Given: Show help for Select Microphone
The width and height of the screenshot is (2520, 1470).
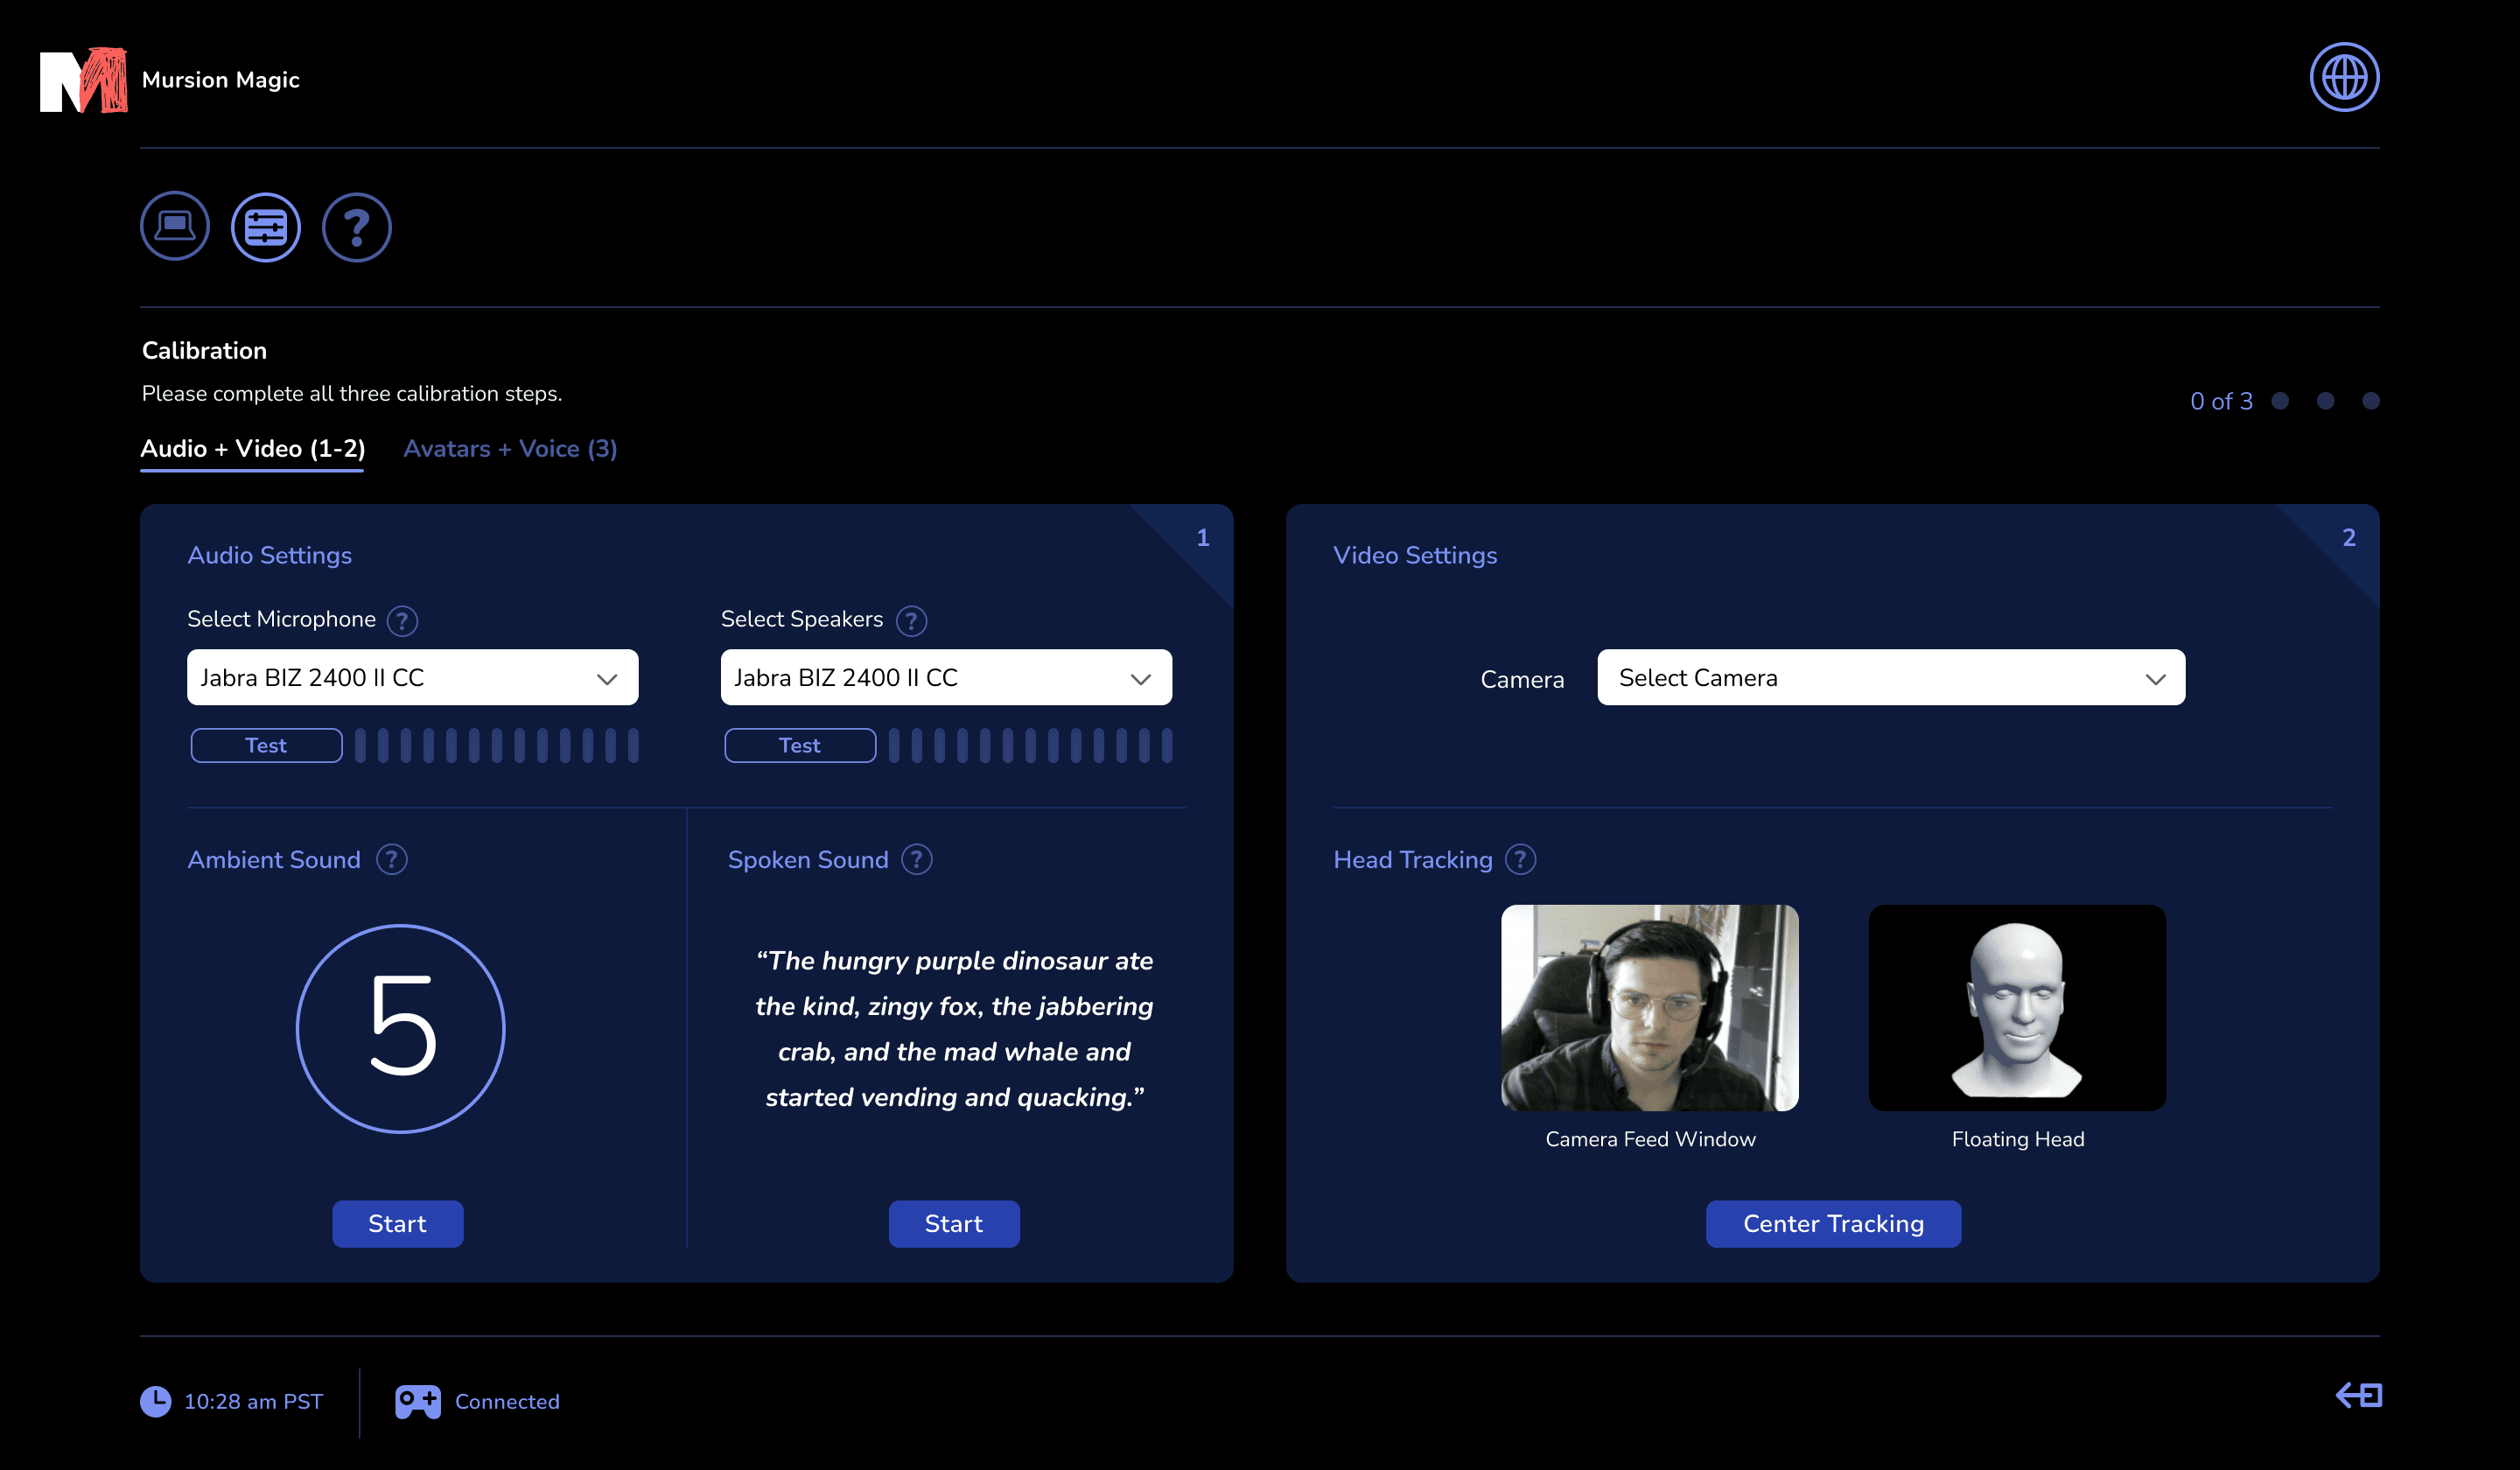Looking at the screenshot, I should point(402,621).
